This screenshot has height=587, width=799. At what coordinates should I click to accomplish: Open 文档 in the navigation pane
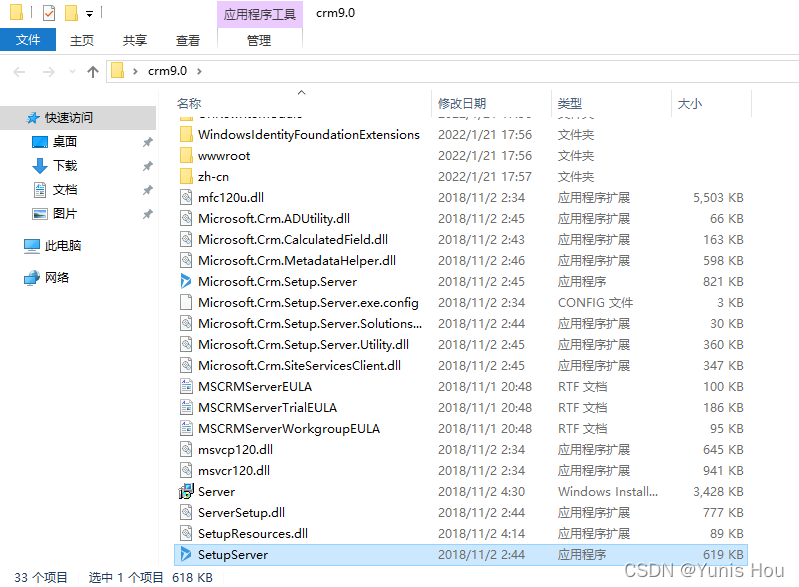click(x=65, y=190)
